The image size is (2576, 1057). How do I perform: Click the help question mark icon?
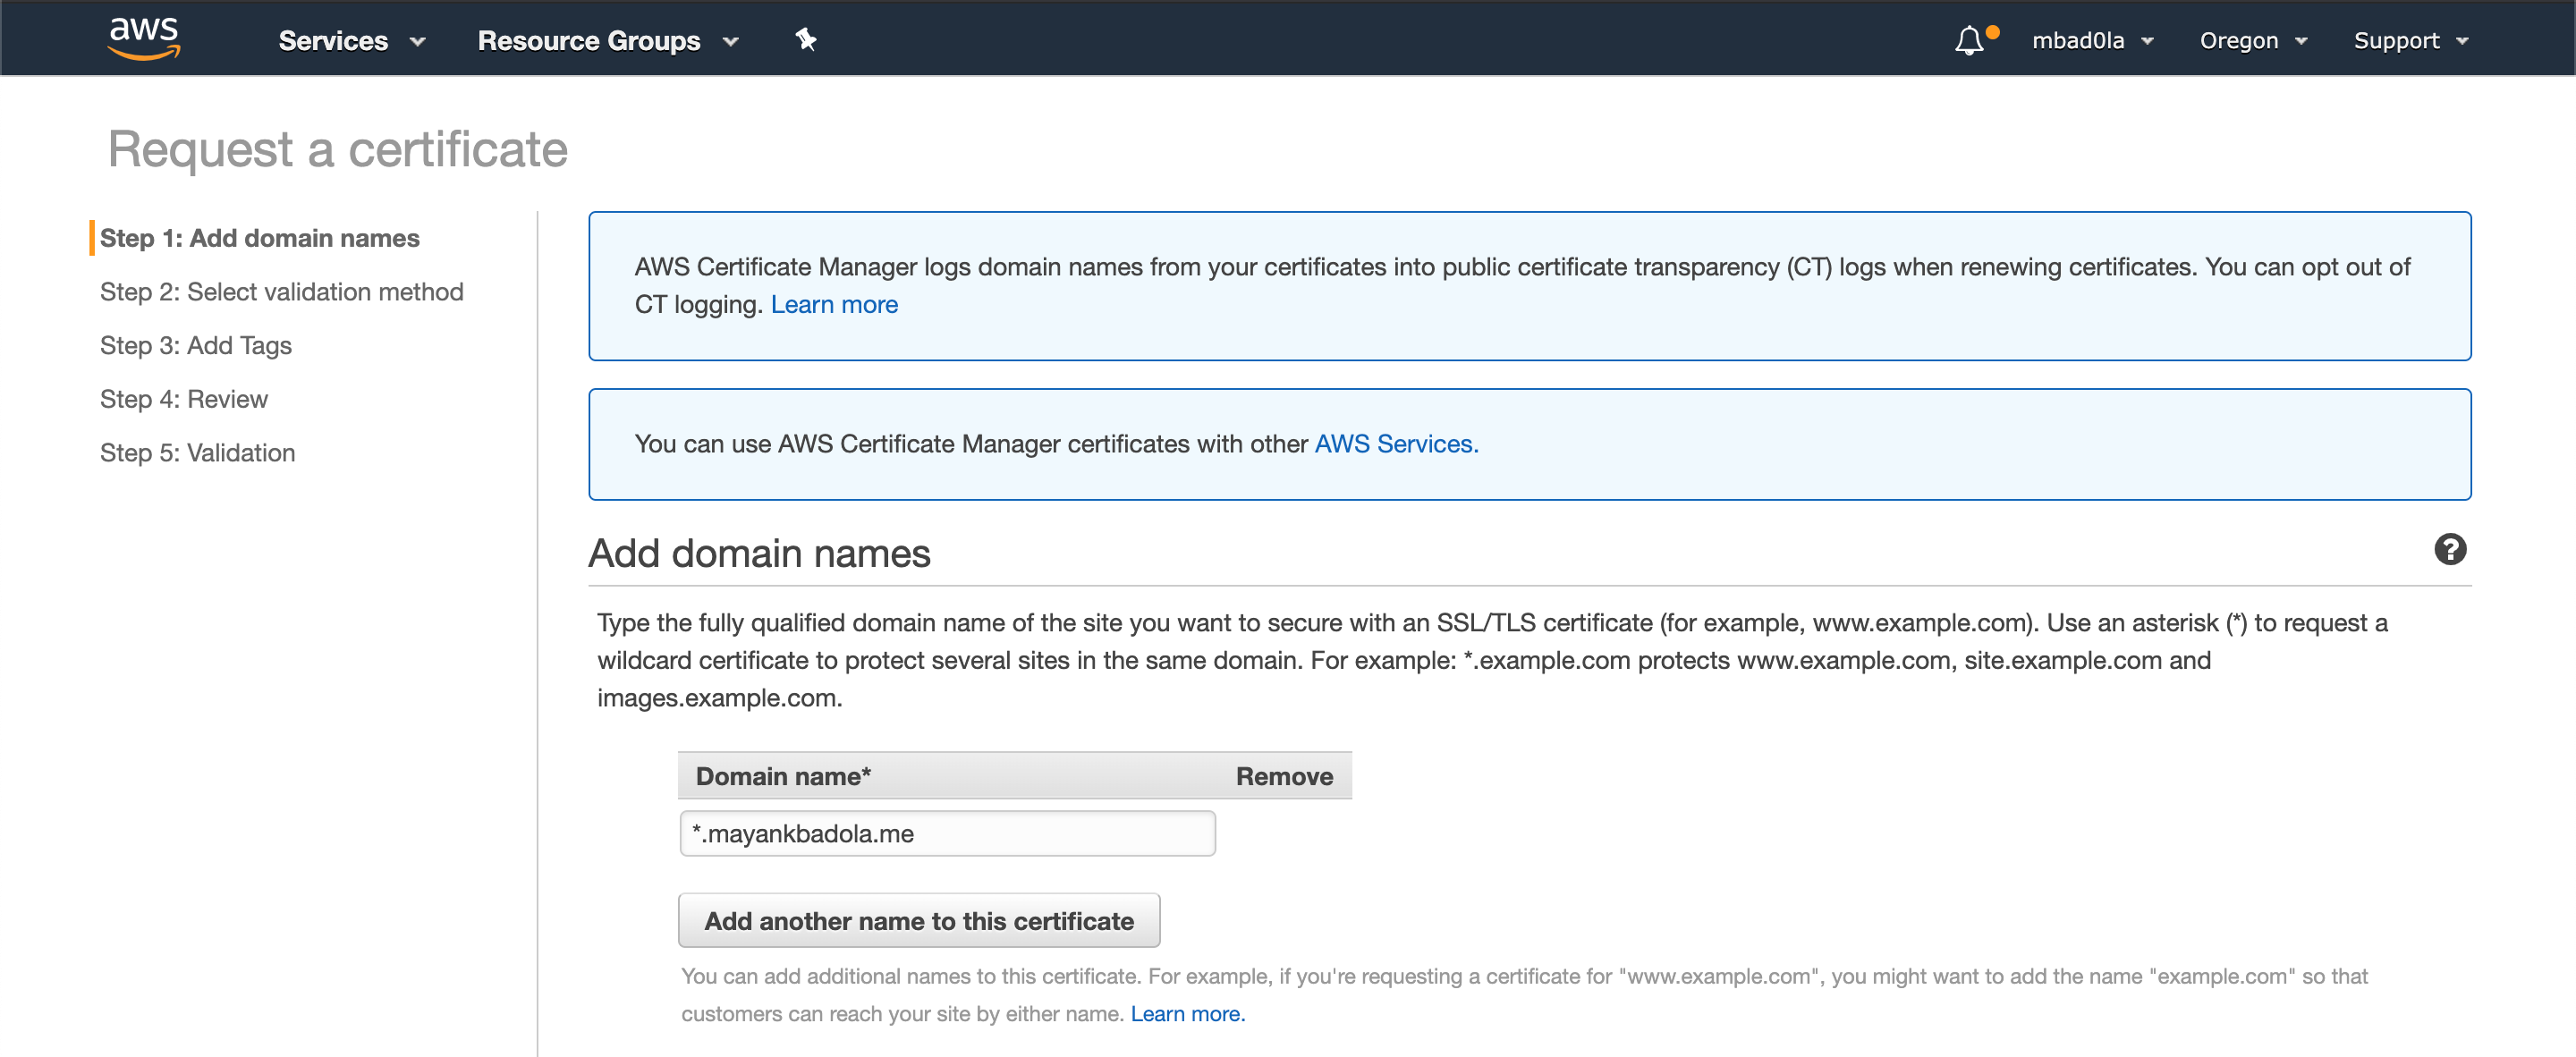click(2450, 549)
